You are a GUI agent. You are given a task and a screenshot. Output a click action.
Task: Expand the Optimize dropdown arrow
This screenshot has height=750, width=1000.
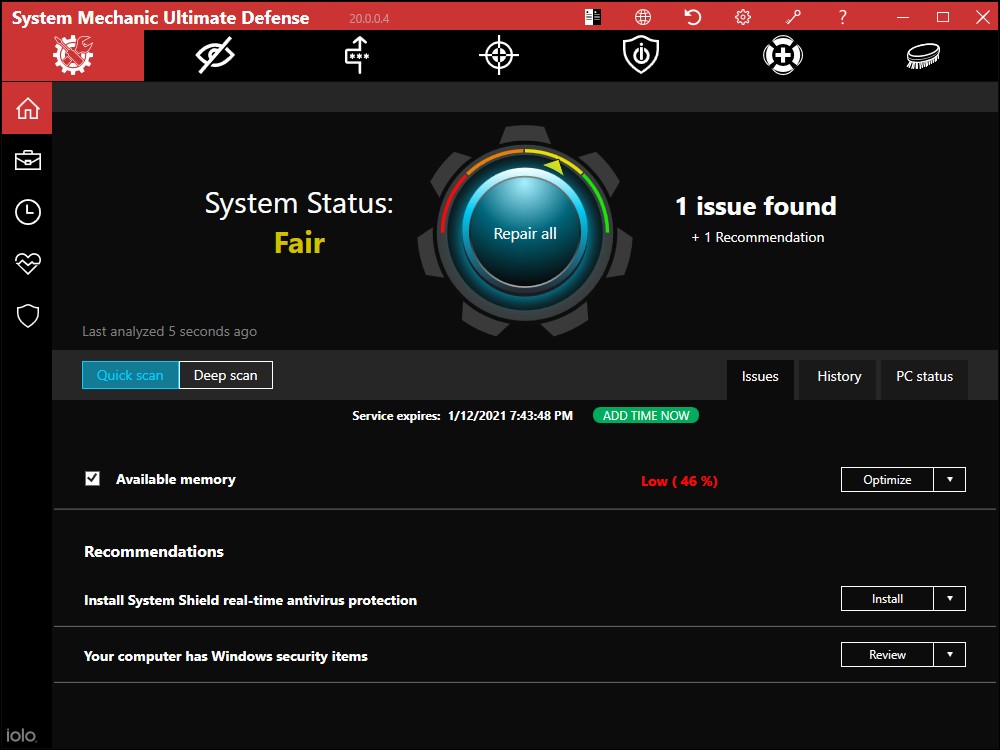point(950,480)
